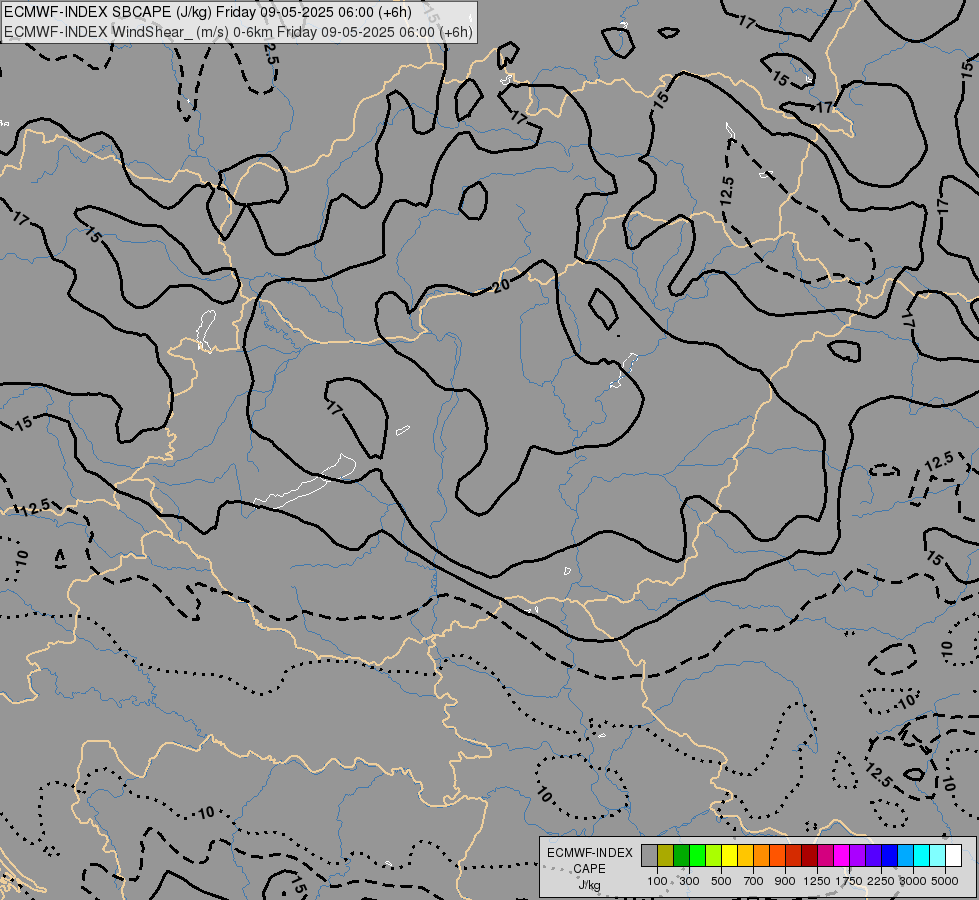Click the 2250 tick label in legend

tap(881, 881)
